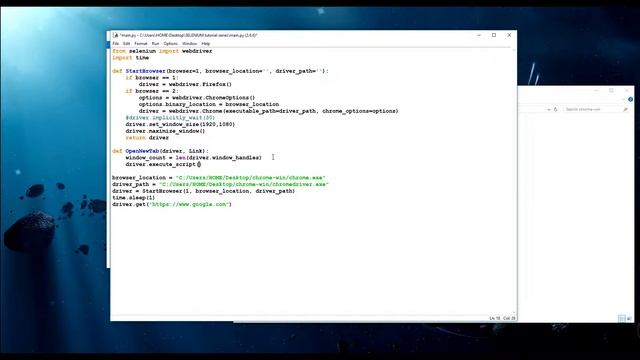
Task: Click the IDLE editor vertical scrollbar
Action: click(x=514, y=182)
